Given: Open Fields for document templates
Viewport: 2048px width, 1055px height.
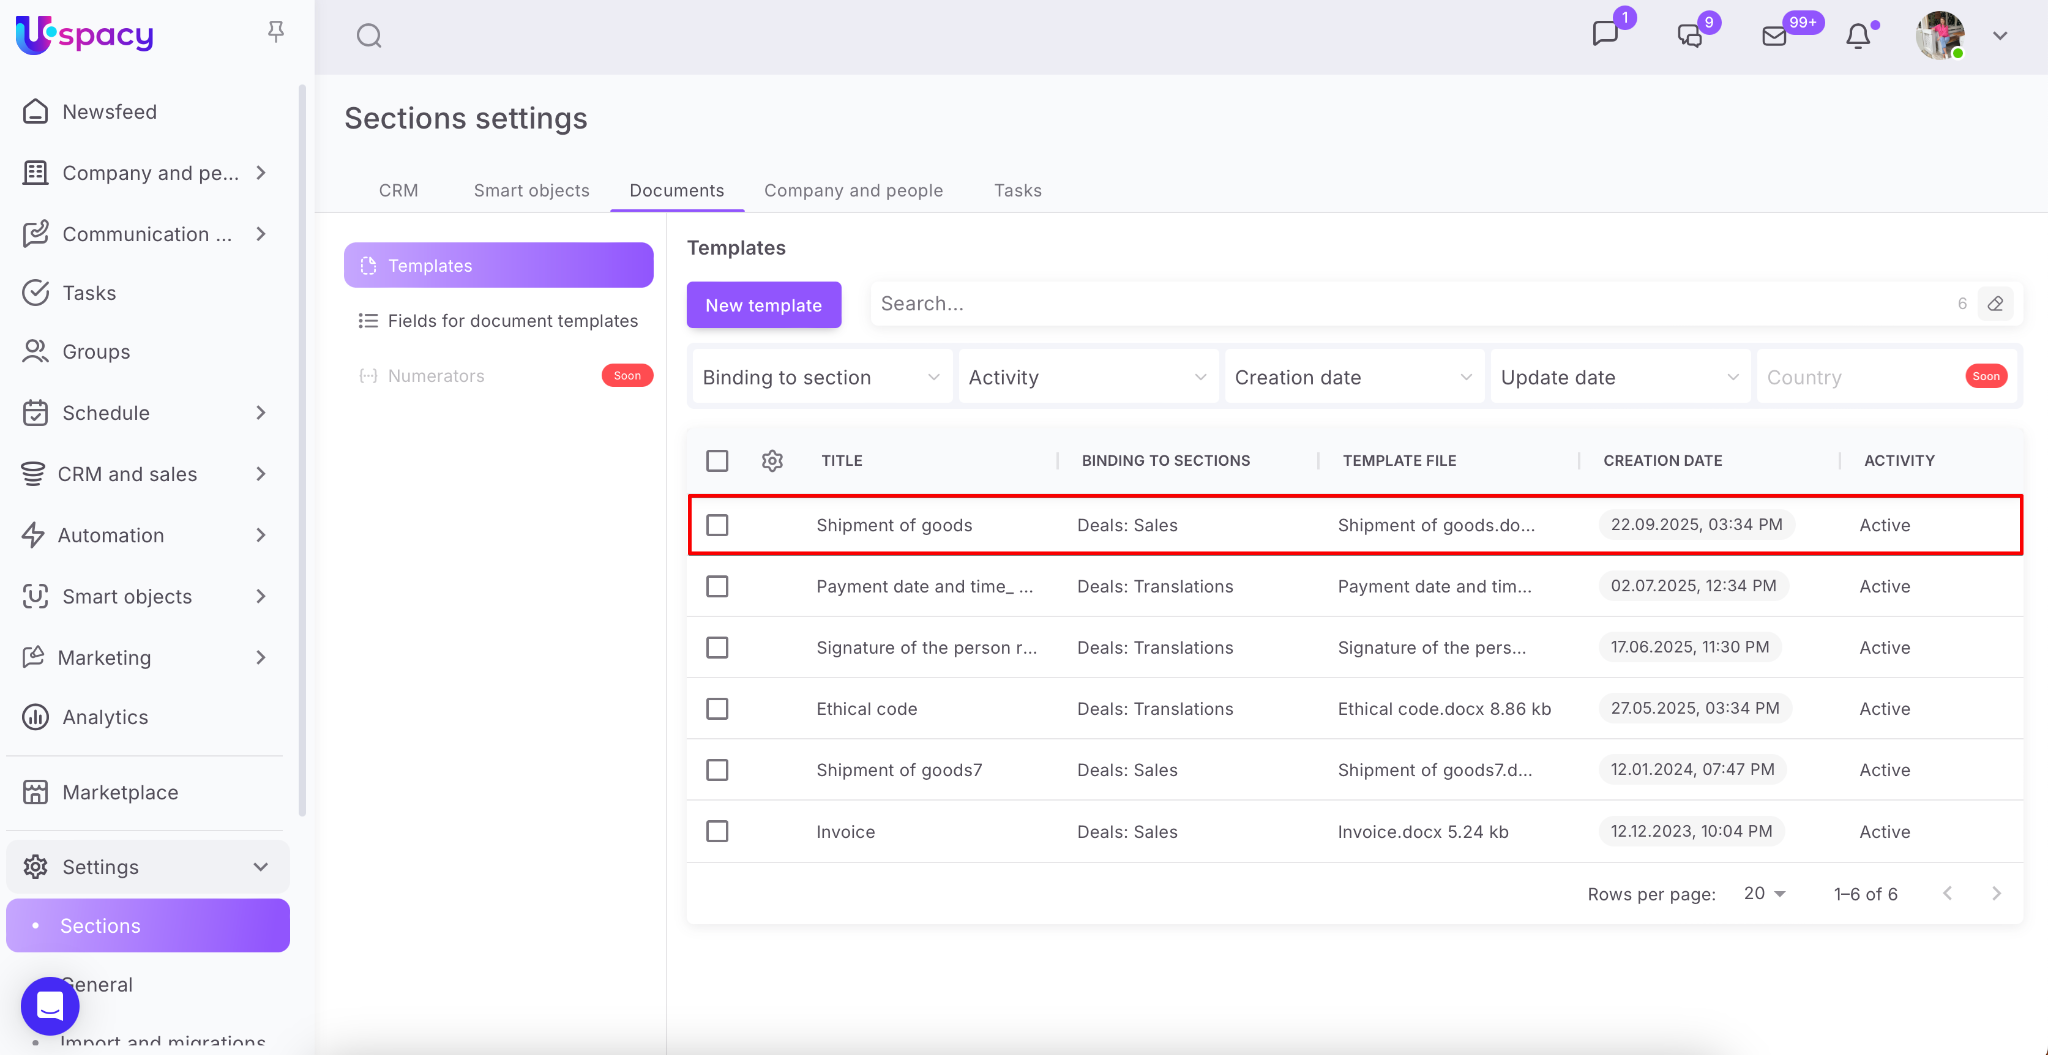Looking at the screenshot, I should tap(512, 321).
